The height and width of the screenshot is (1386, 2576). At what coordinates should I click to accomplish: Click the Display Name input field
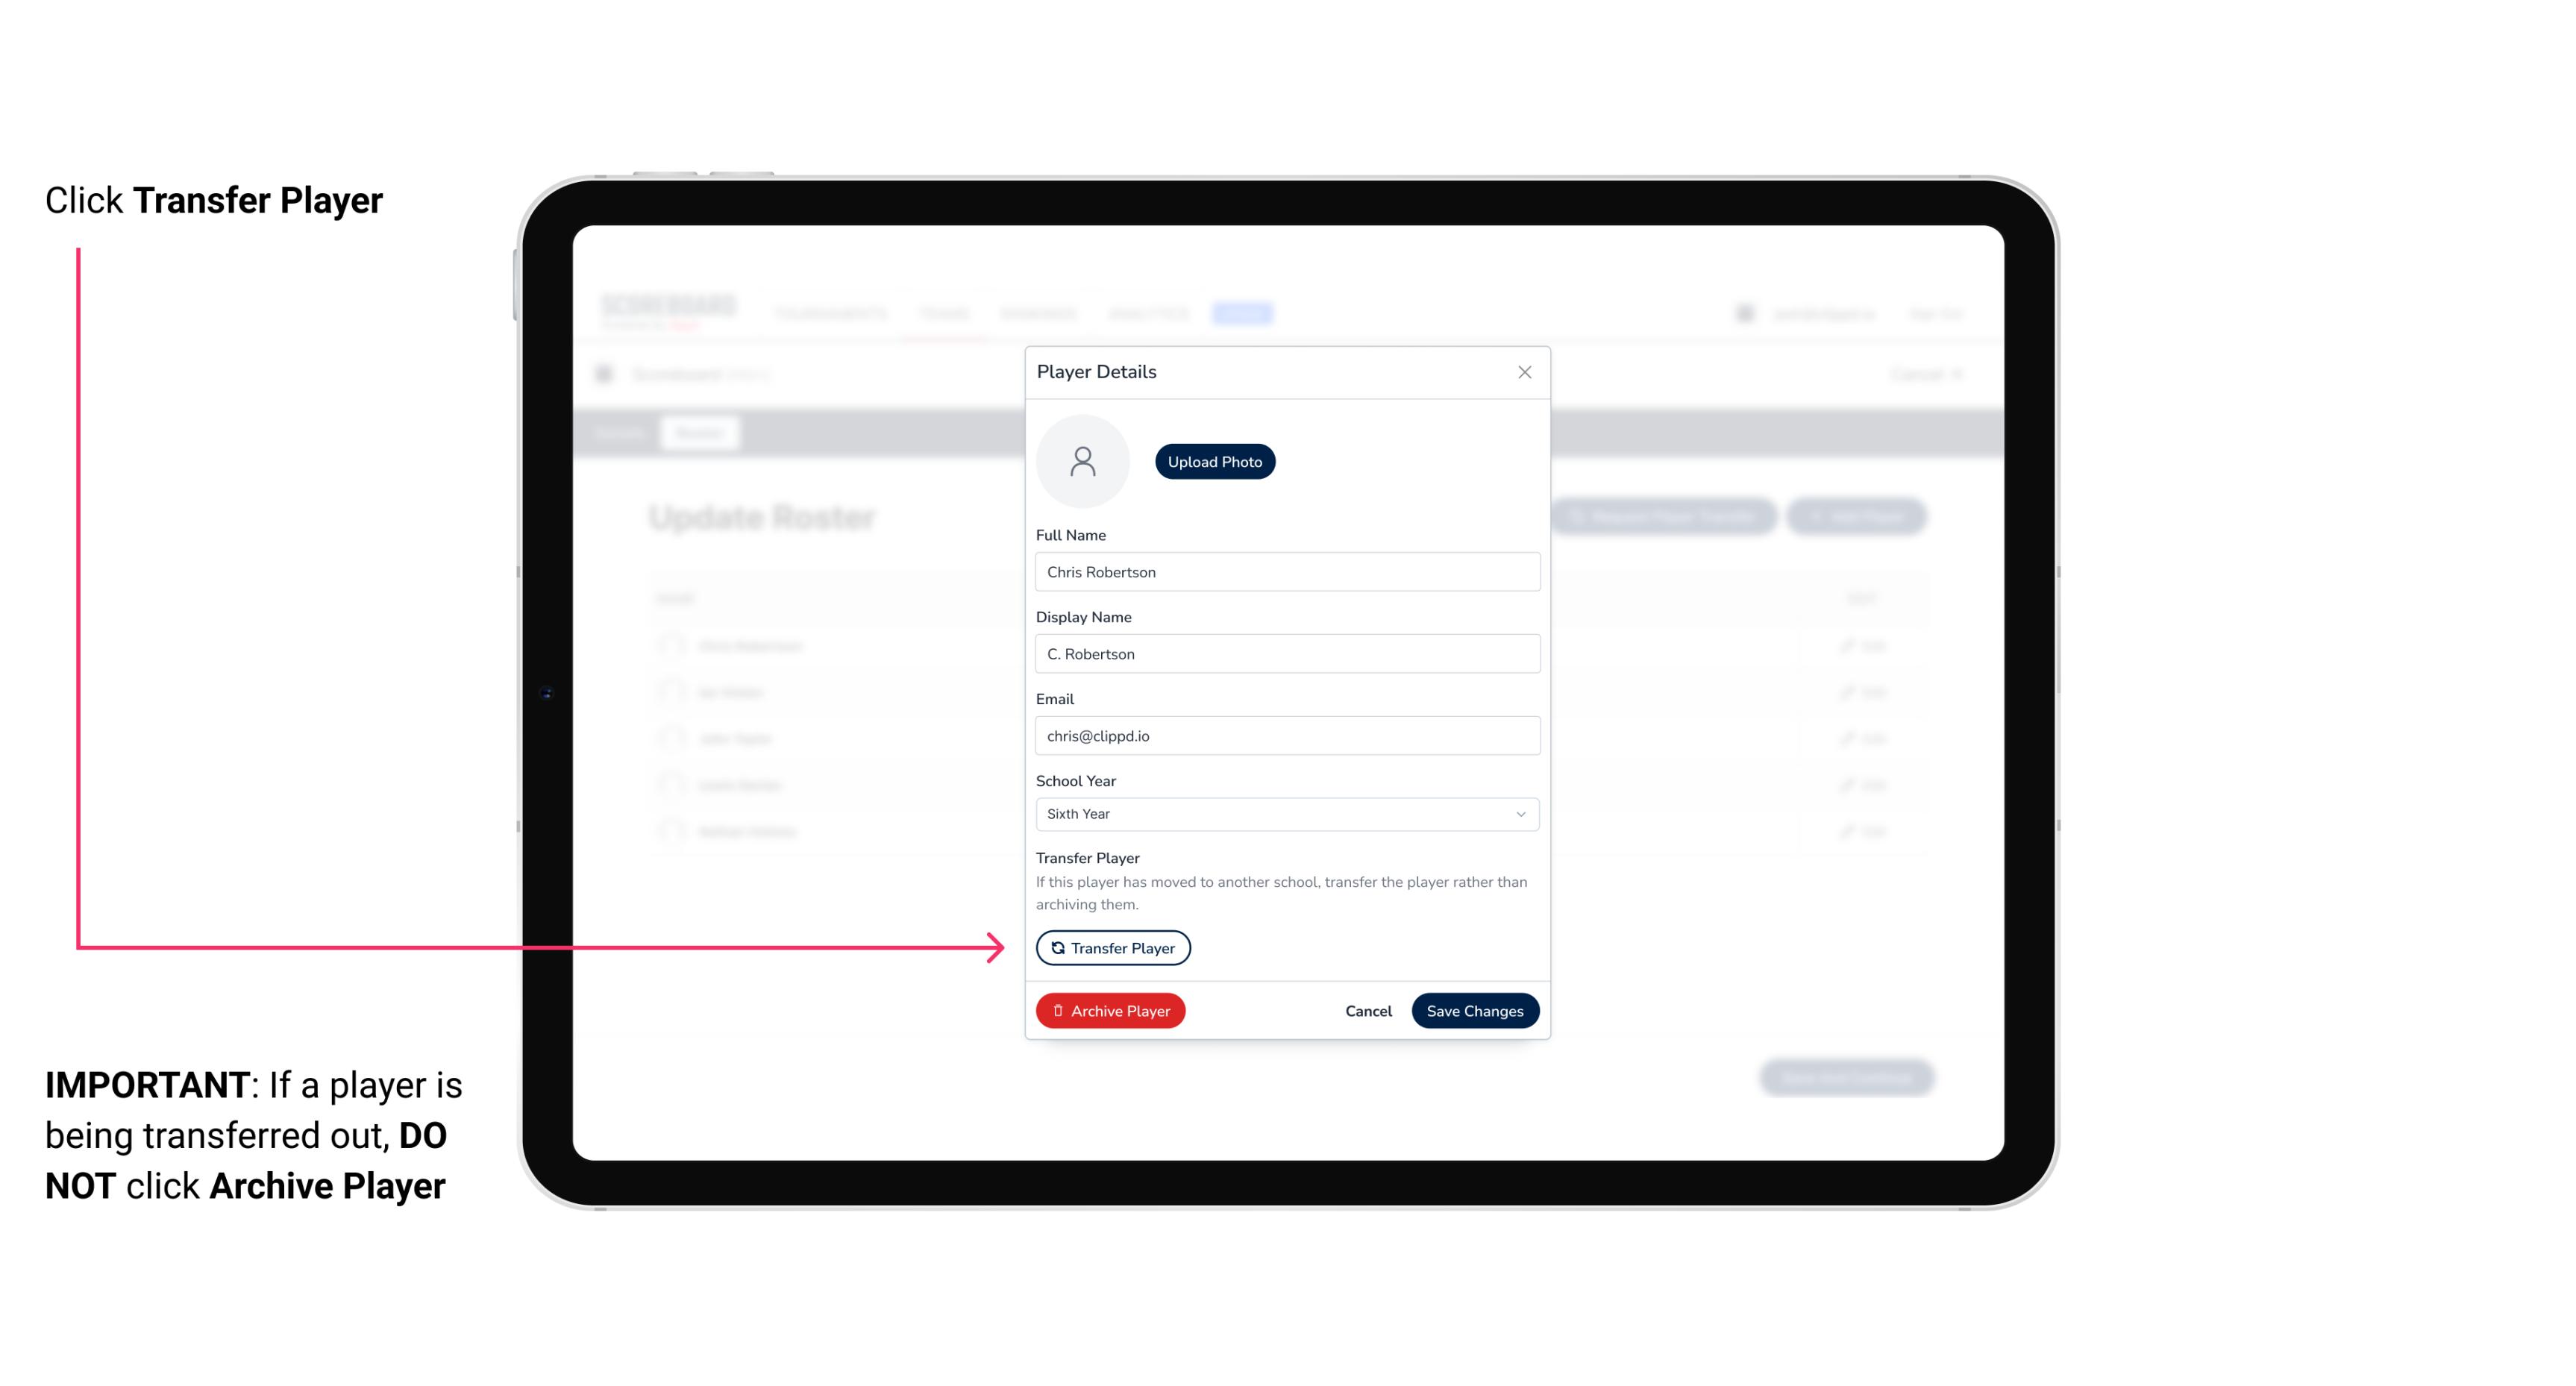click(1285, 653)
